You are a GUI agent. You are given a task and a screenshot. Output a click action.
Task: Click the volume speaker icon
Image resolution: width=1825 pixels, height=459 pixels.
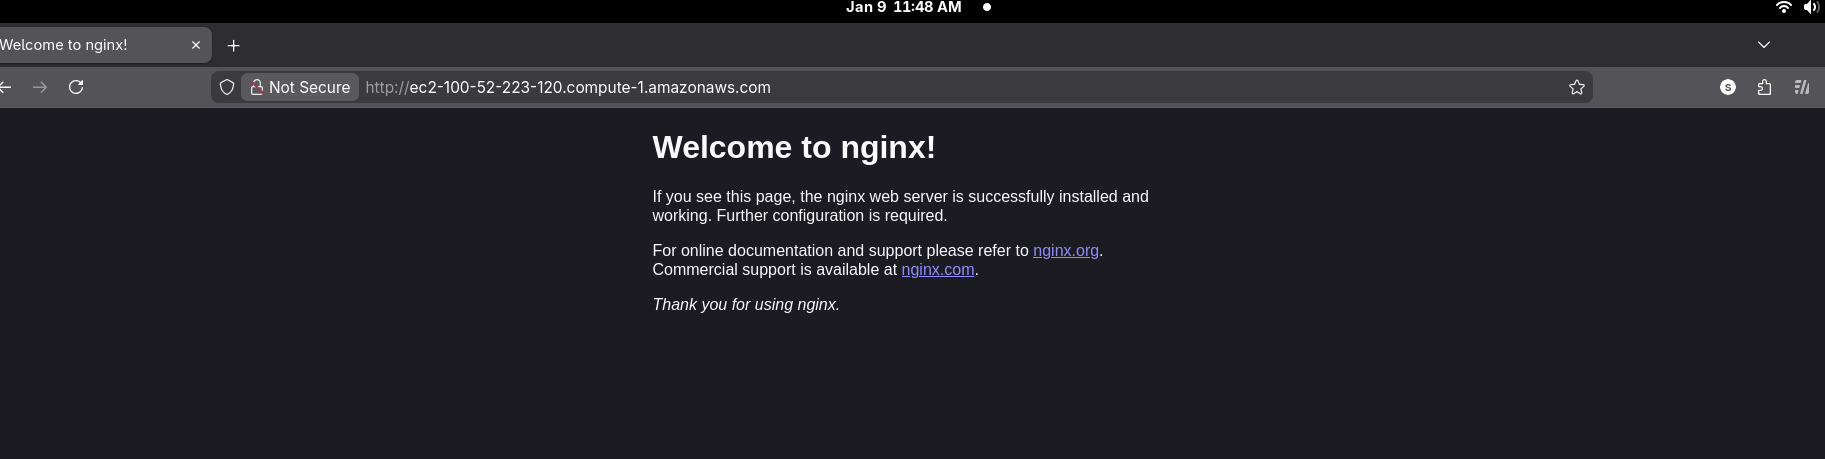(1811, 7)
